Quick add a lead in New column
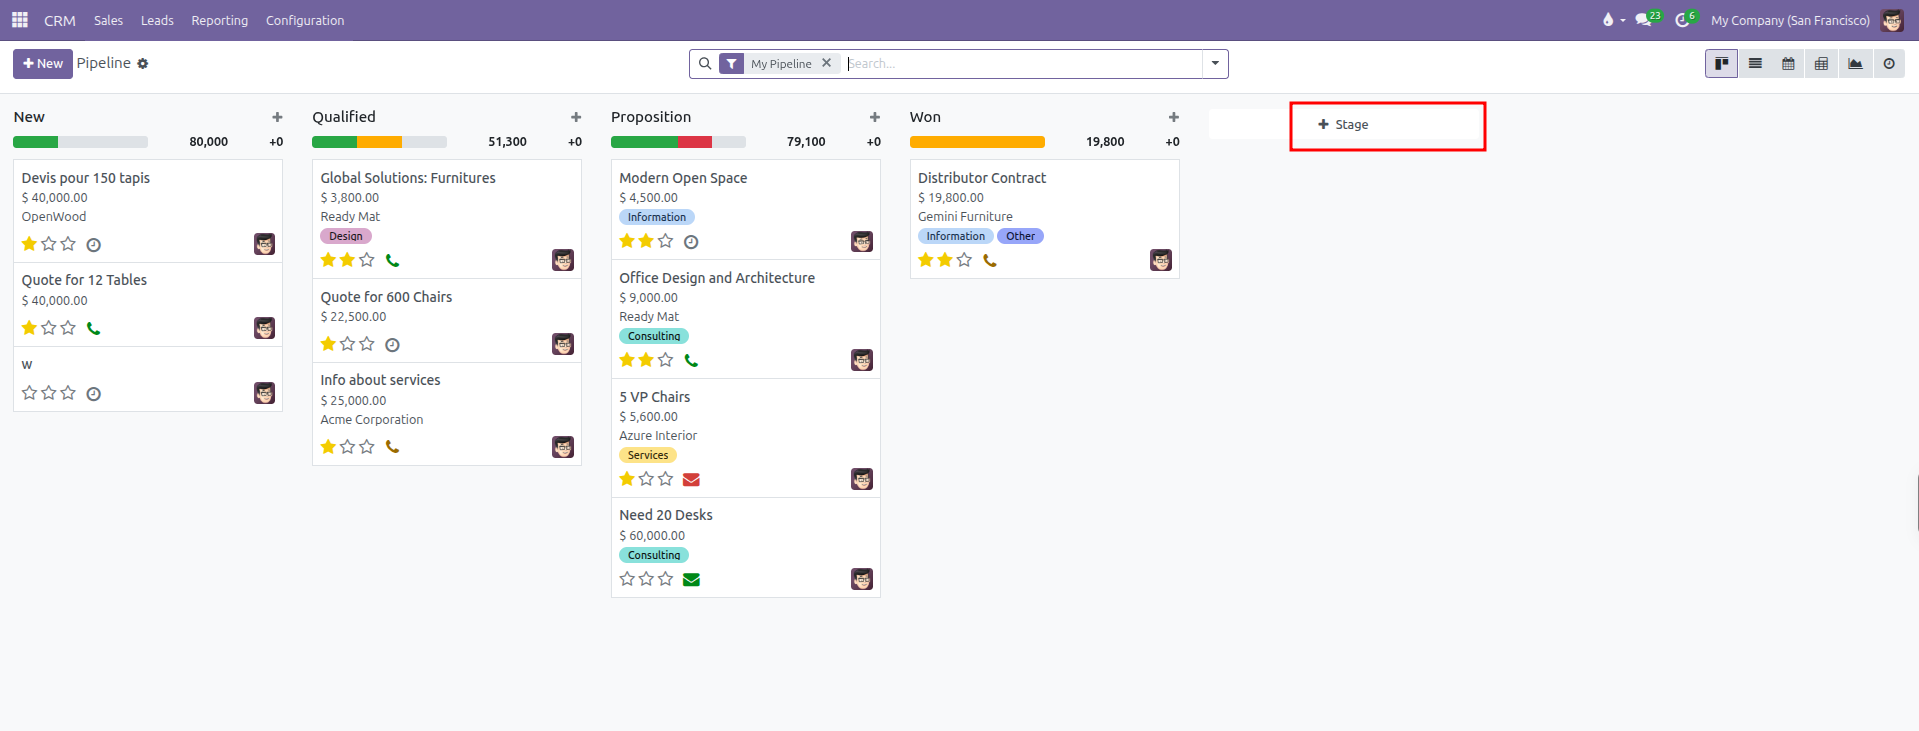 pos(277,117)
